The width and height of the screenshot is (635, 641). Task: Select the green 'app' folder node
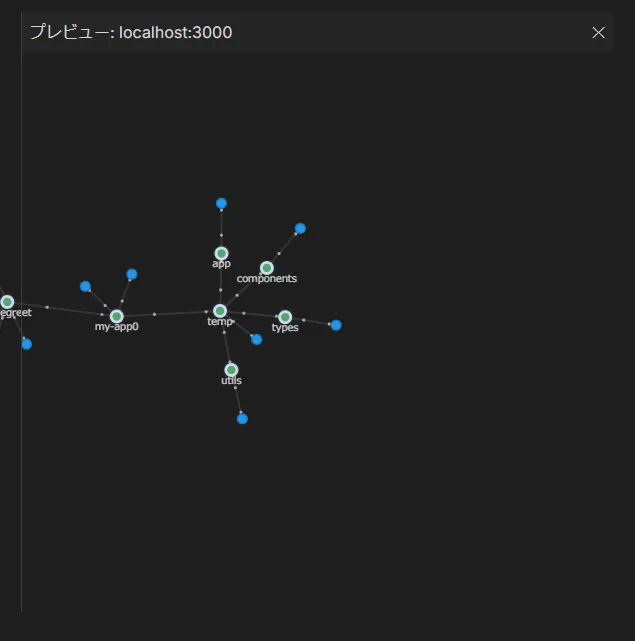click(x=221, y=253)
